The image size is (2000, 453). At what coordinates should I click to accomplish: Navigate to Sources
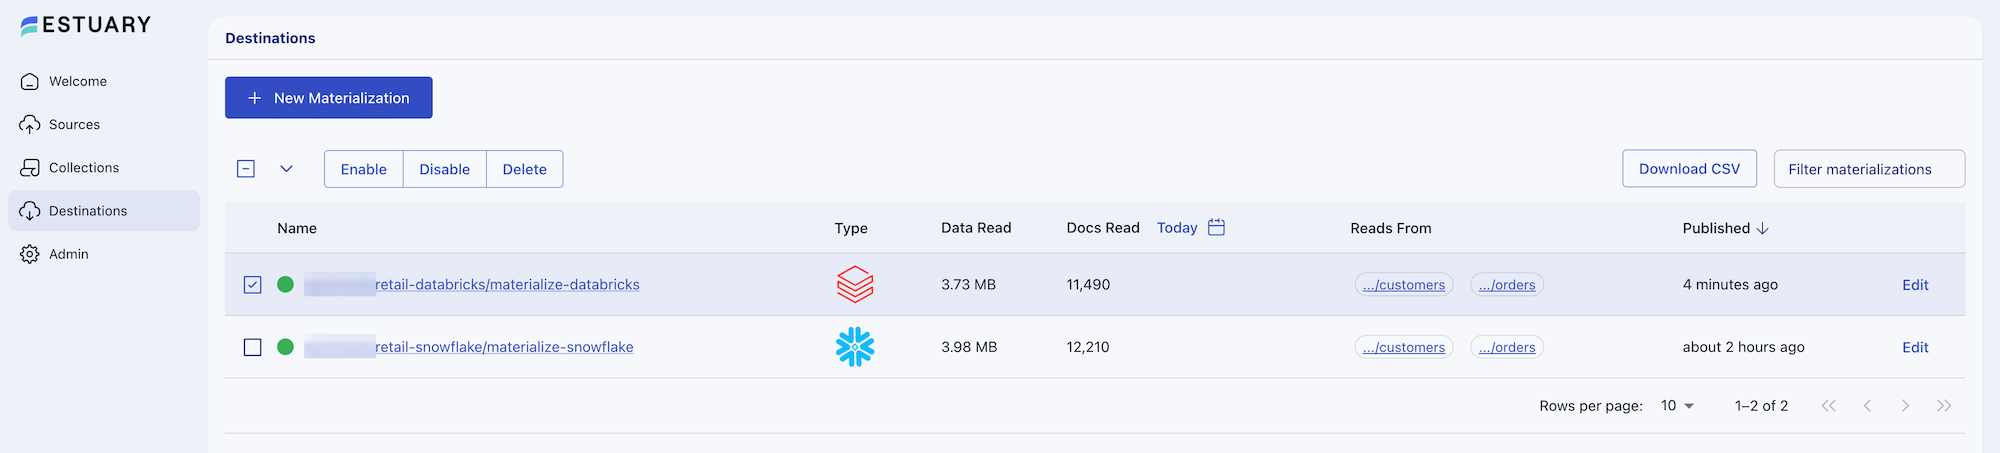(x=104, y=124)
